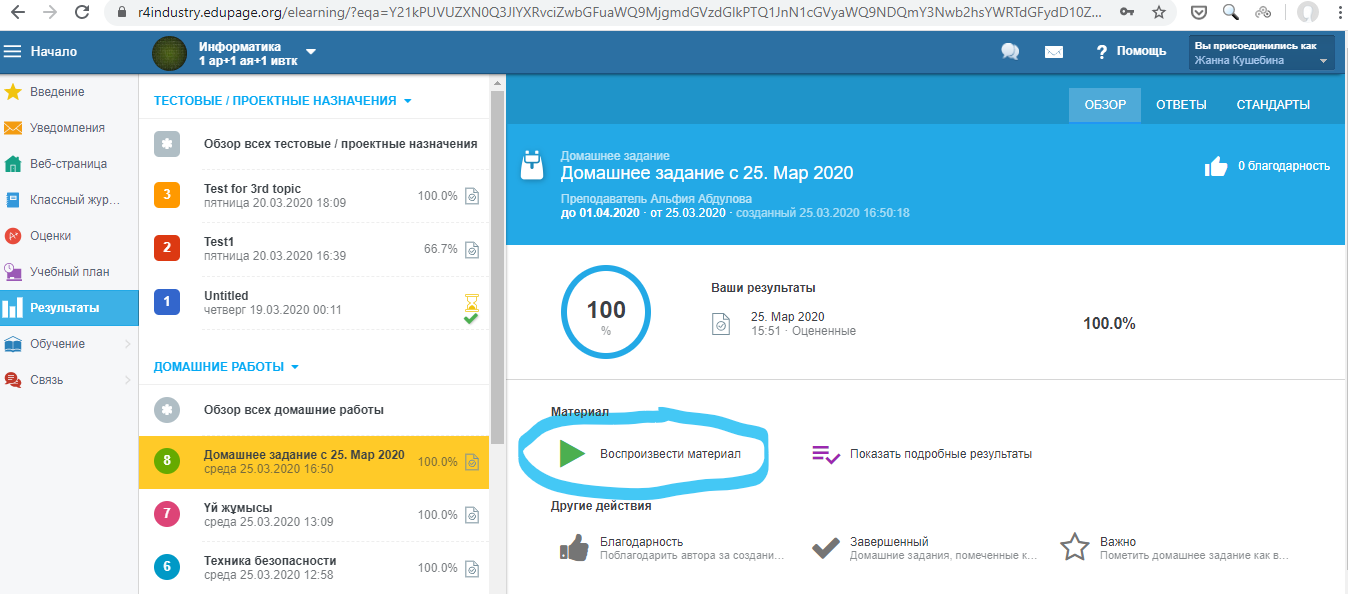Open Обзор всех домашние работы
The width and height of the screenshot is (1348, 594).
pos(314,409)
